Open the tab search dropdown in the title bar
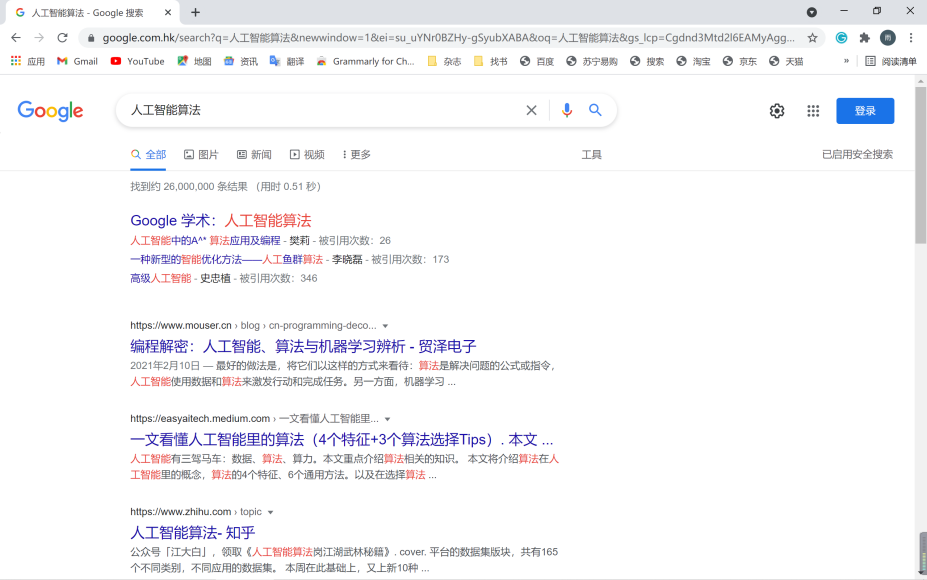The width and height of the screenshot is (927, 580). (812, 12)
